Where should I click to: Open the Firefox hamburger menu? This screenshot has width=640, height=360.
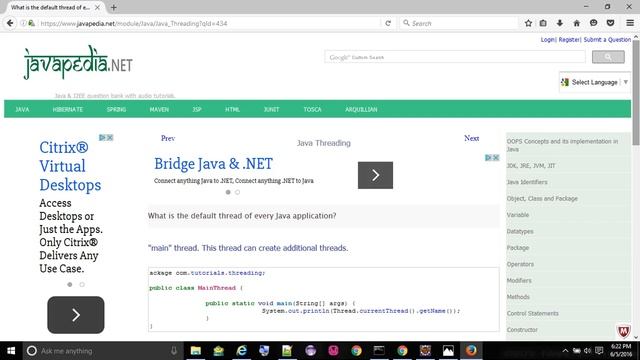(630, 23)
